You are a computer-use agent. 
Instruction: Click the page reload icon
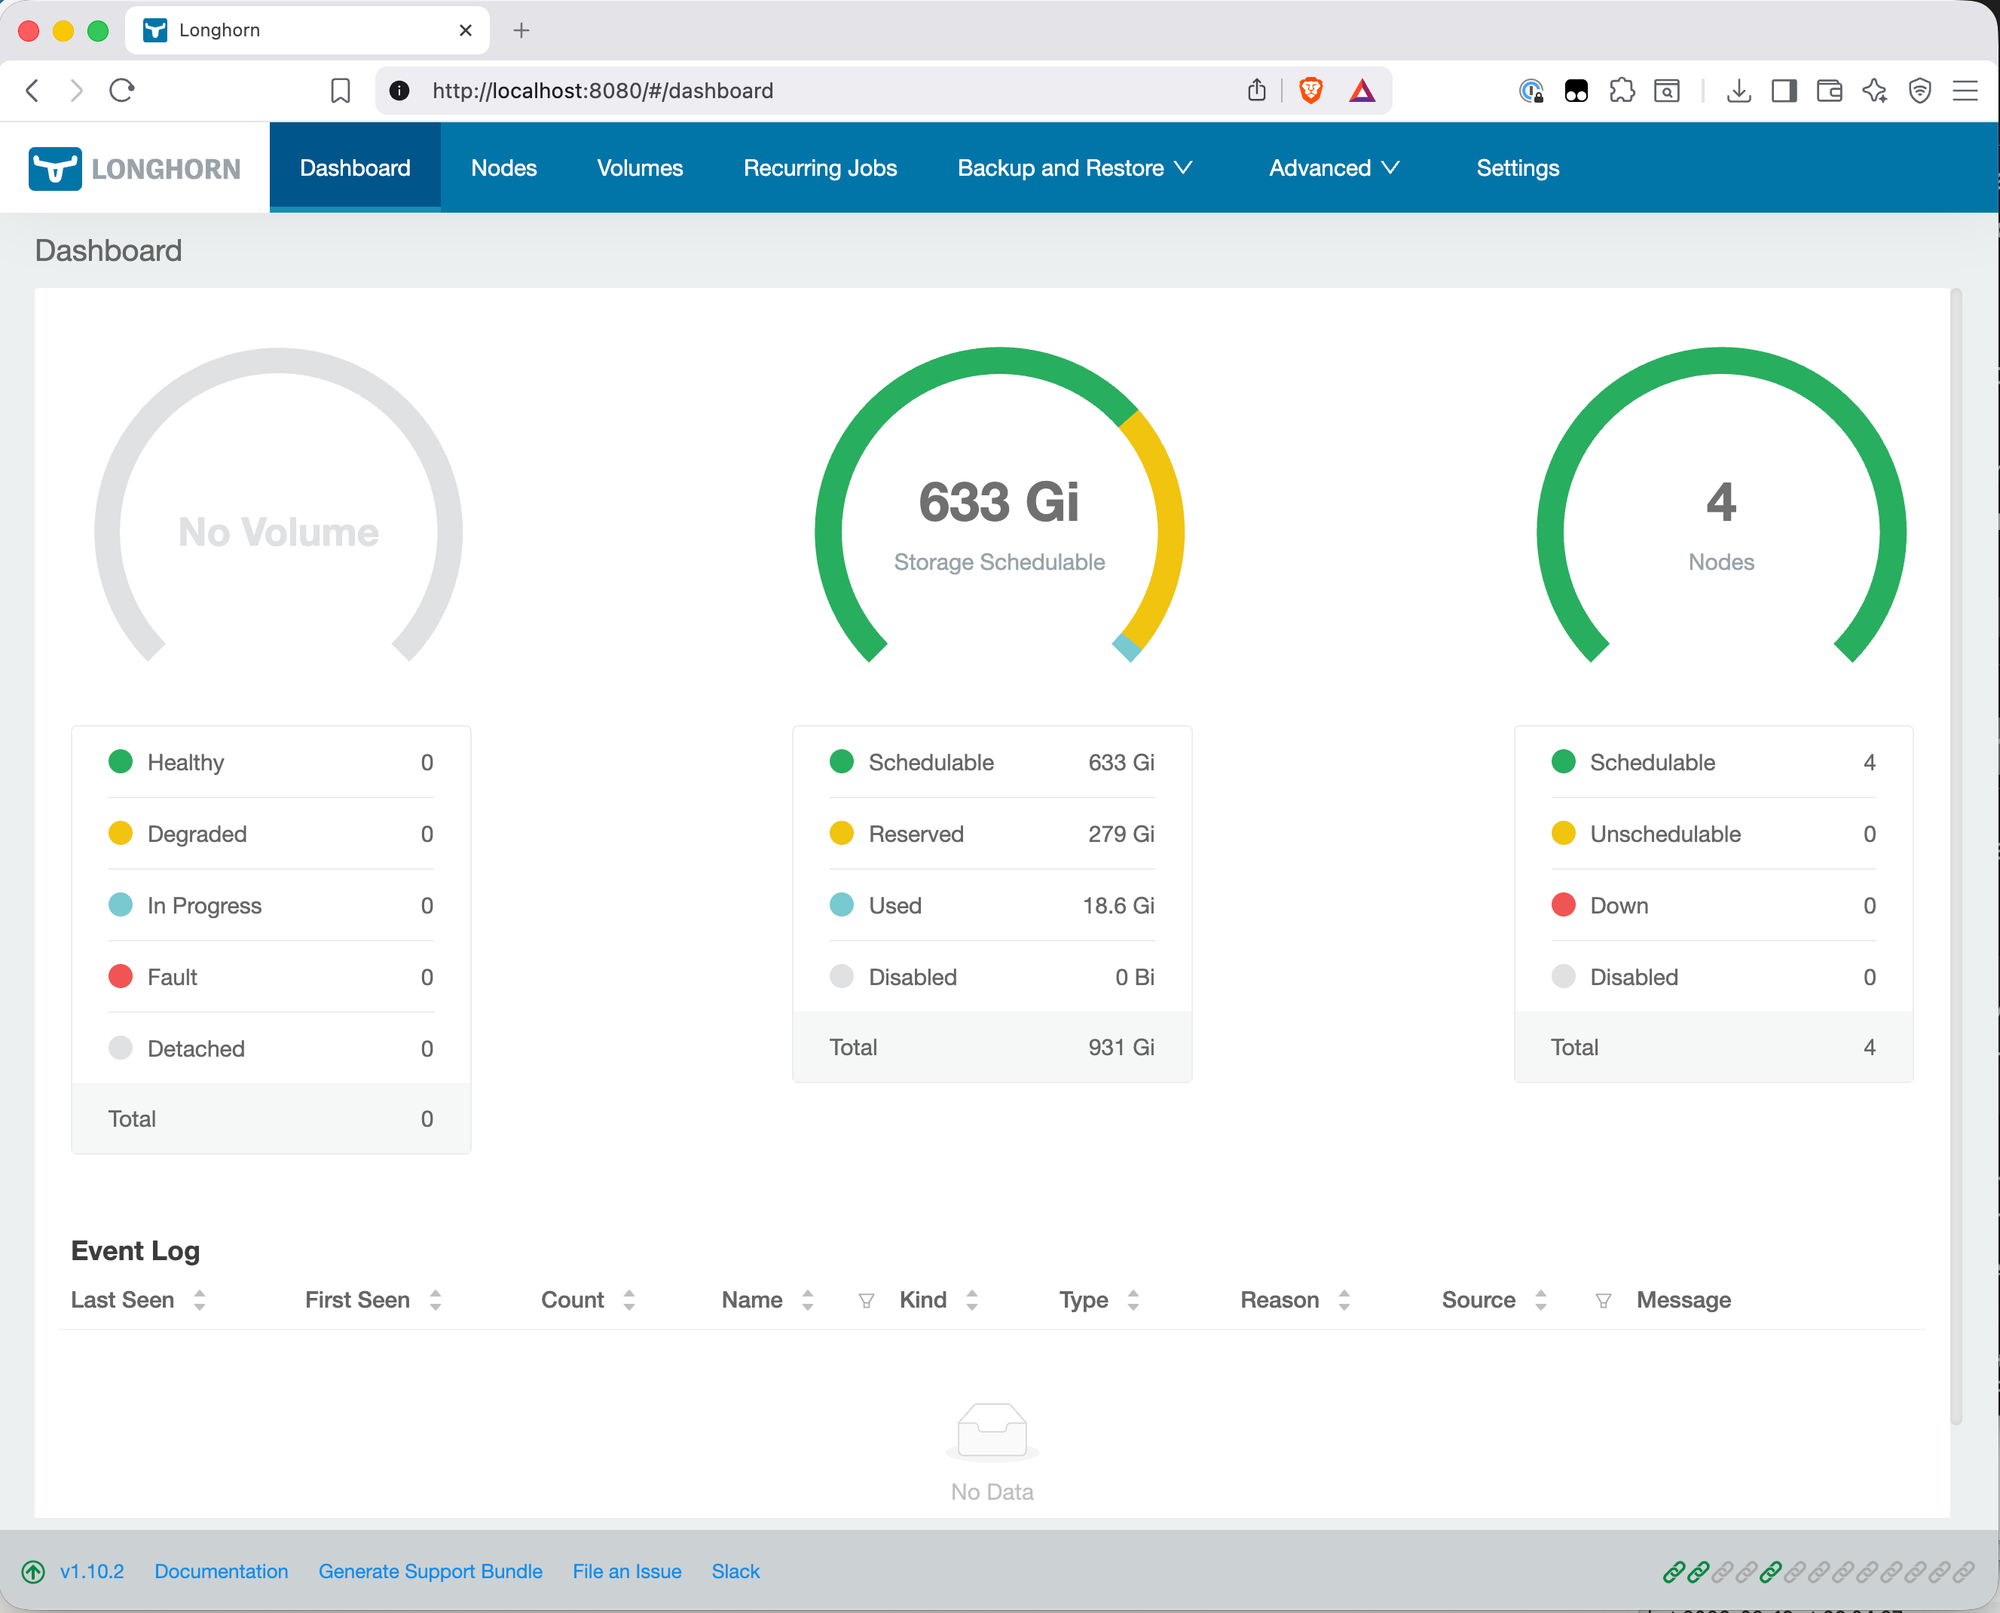point(121,90)
